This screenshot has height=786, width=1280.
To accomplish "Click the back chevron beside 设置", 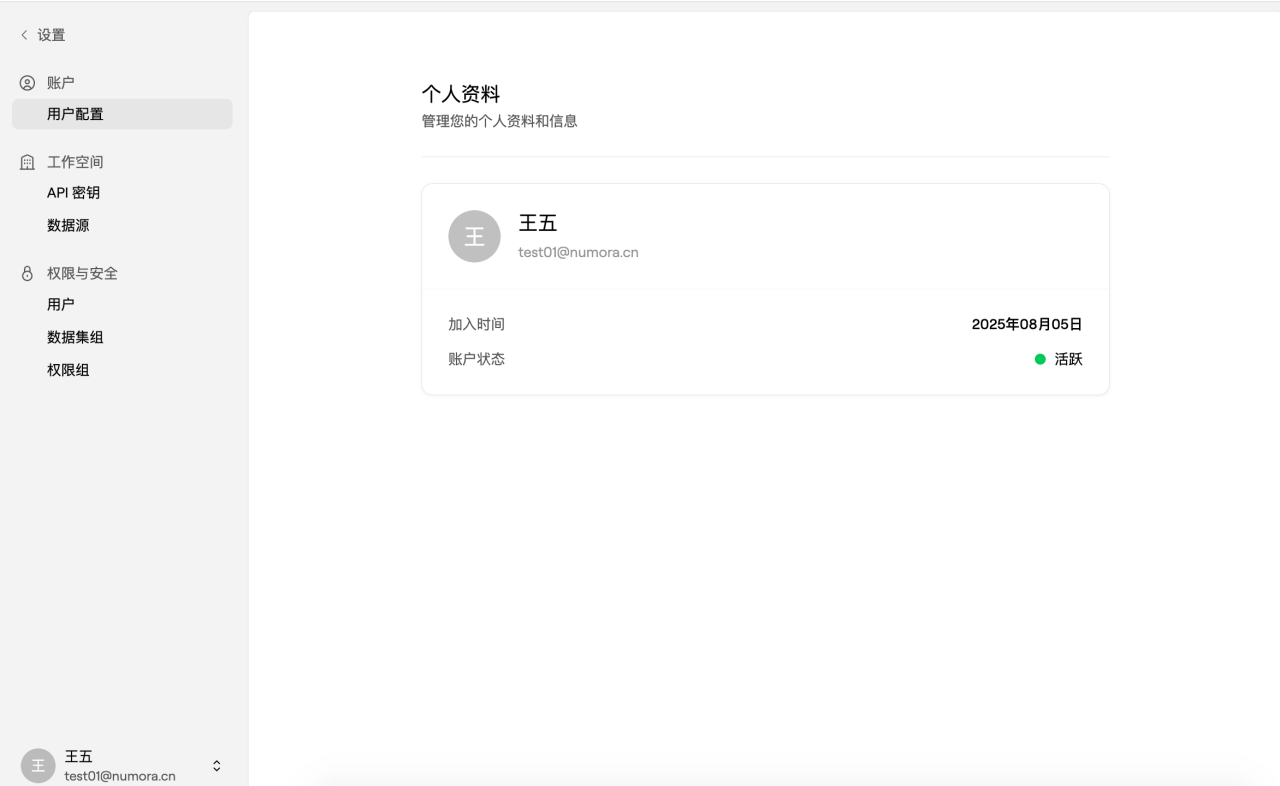I will (23, 34).
